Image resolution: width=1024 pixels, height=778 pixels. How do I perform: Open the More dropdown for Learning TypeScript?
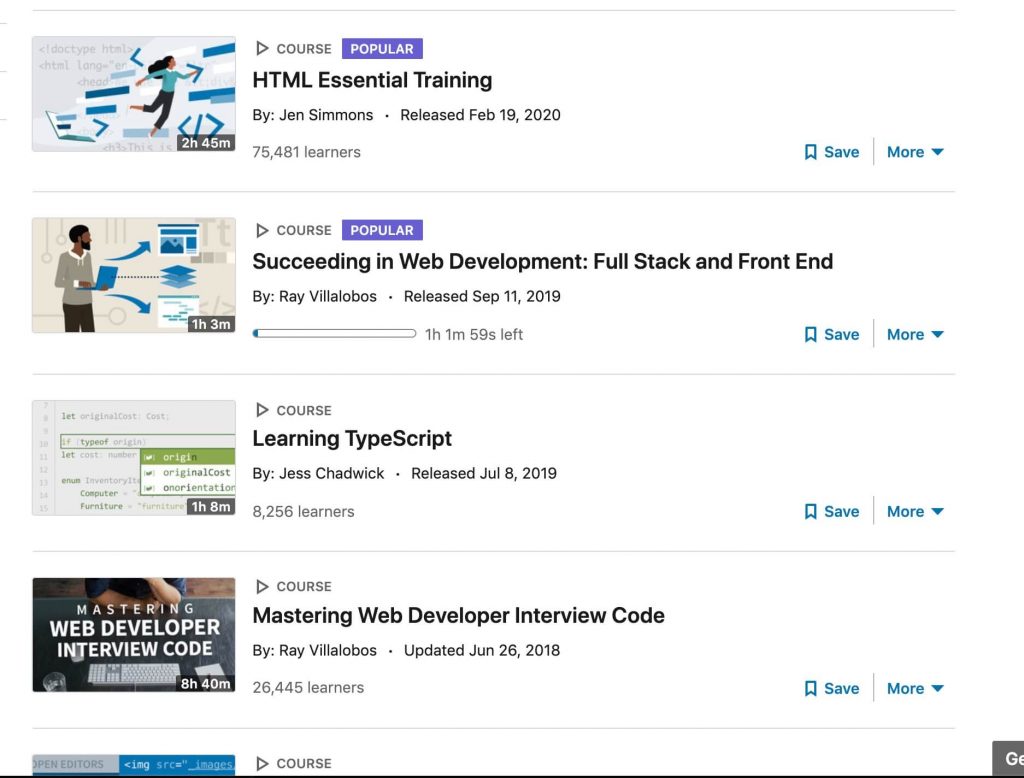point(915,511)
